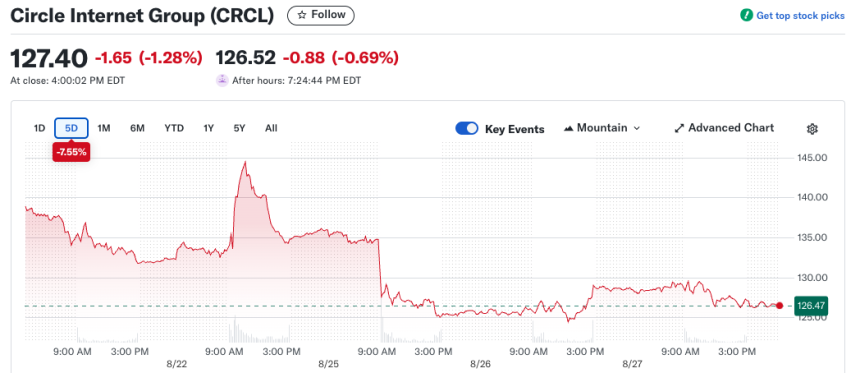Switch to 1M range
The height and width of the screenshot is (373, 860).
pyautogui.click(x=104, y=128)
